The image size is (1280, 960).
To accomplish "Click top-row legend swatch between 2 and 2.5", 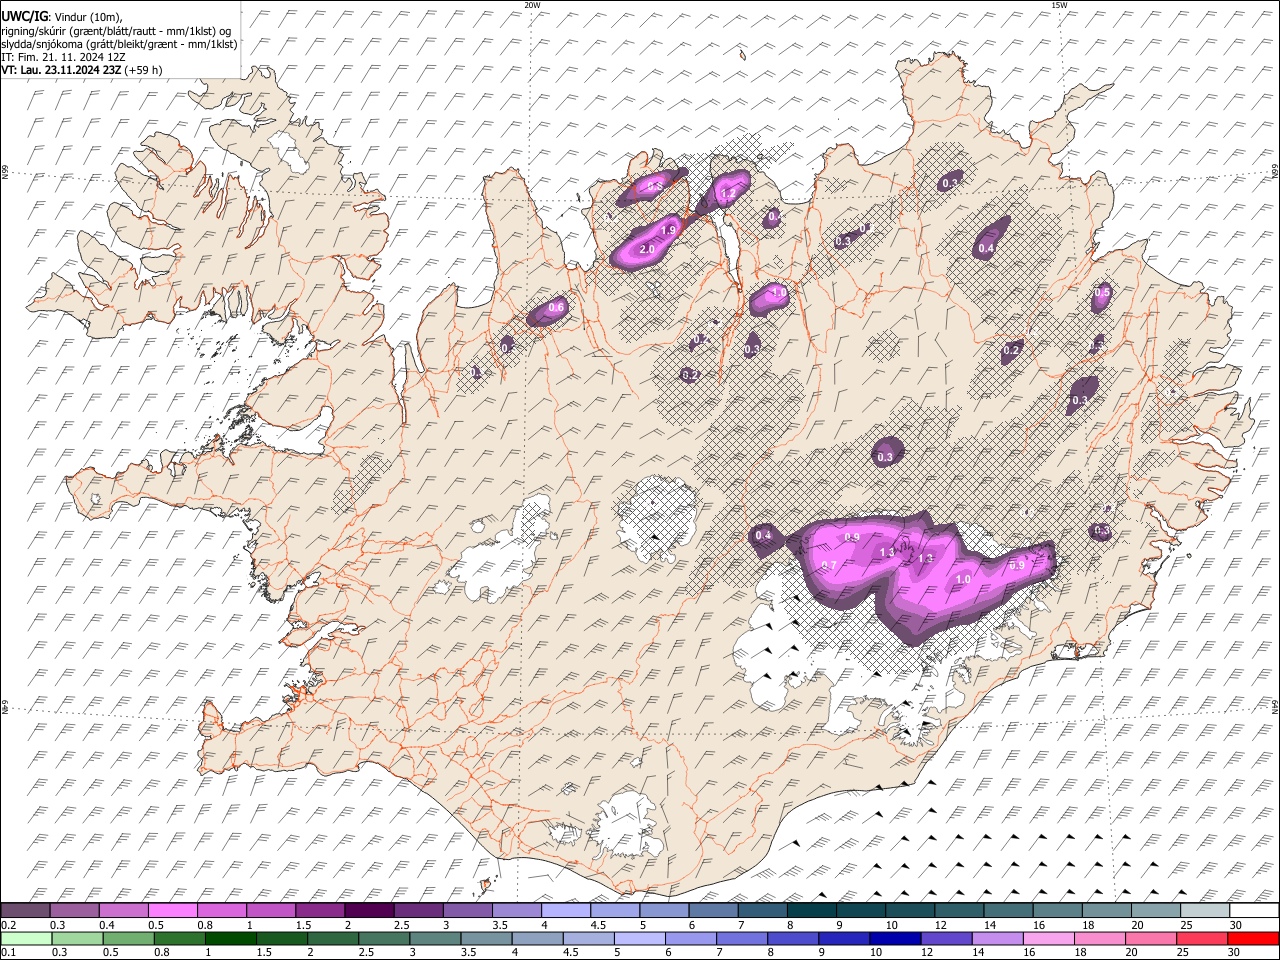I will (369, 911).
